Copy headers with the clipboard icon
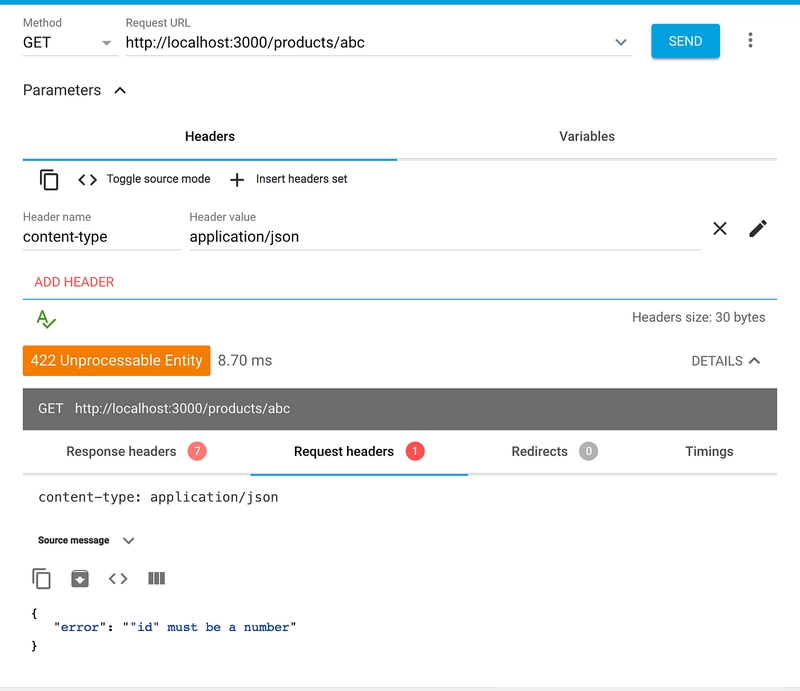Screen dimensions: 800x691 49,180
